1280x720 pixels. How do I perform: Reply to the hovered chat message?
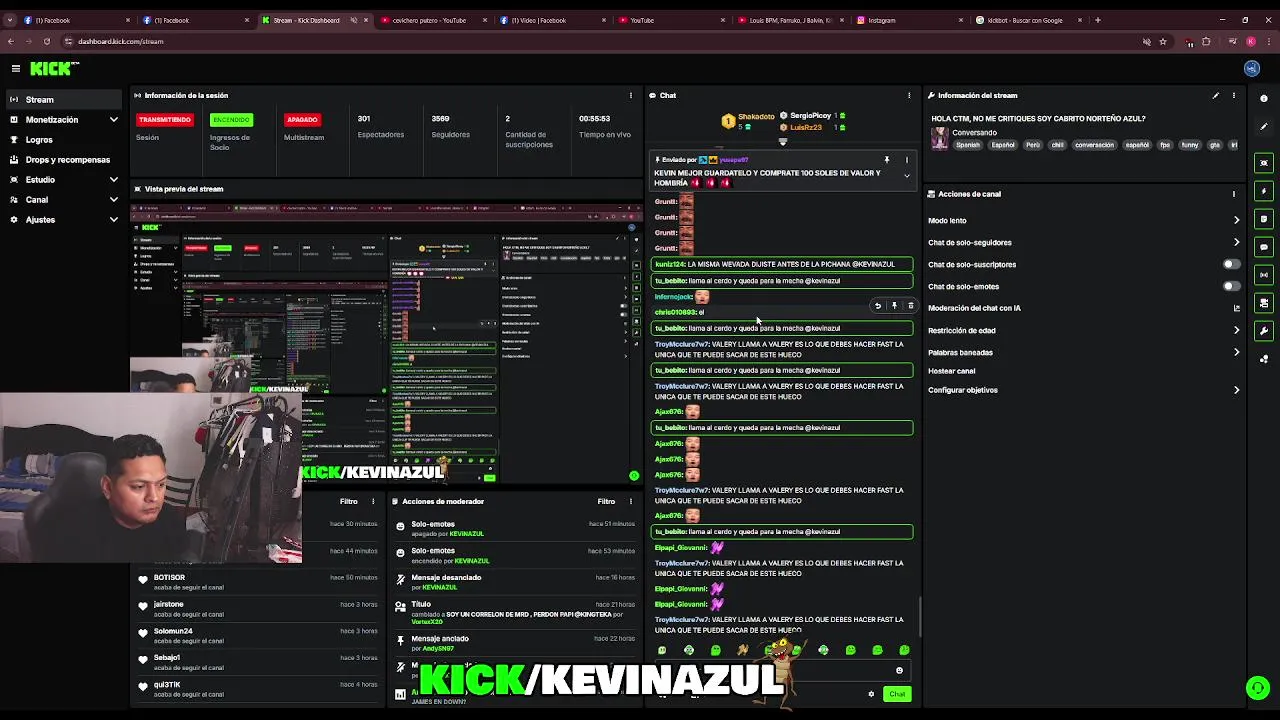click(878, 306)
